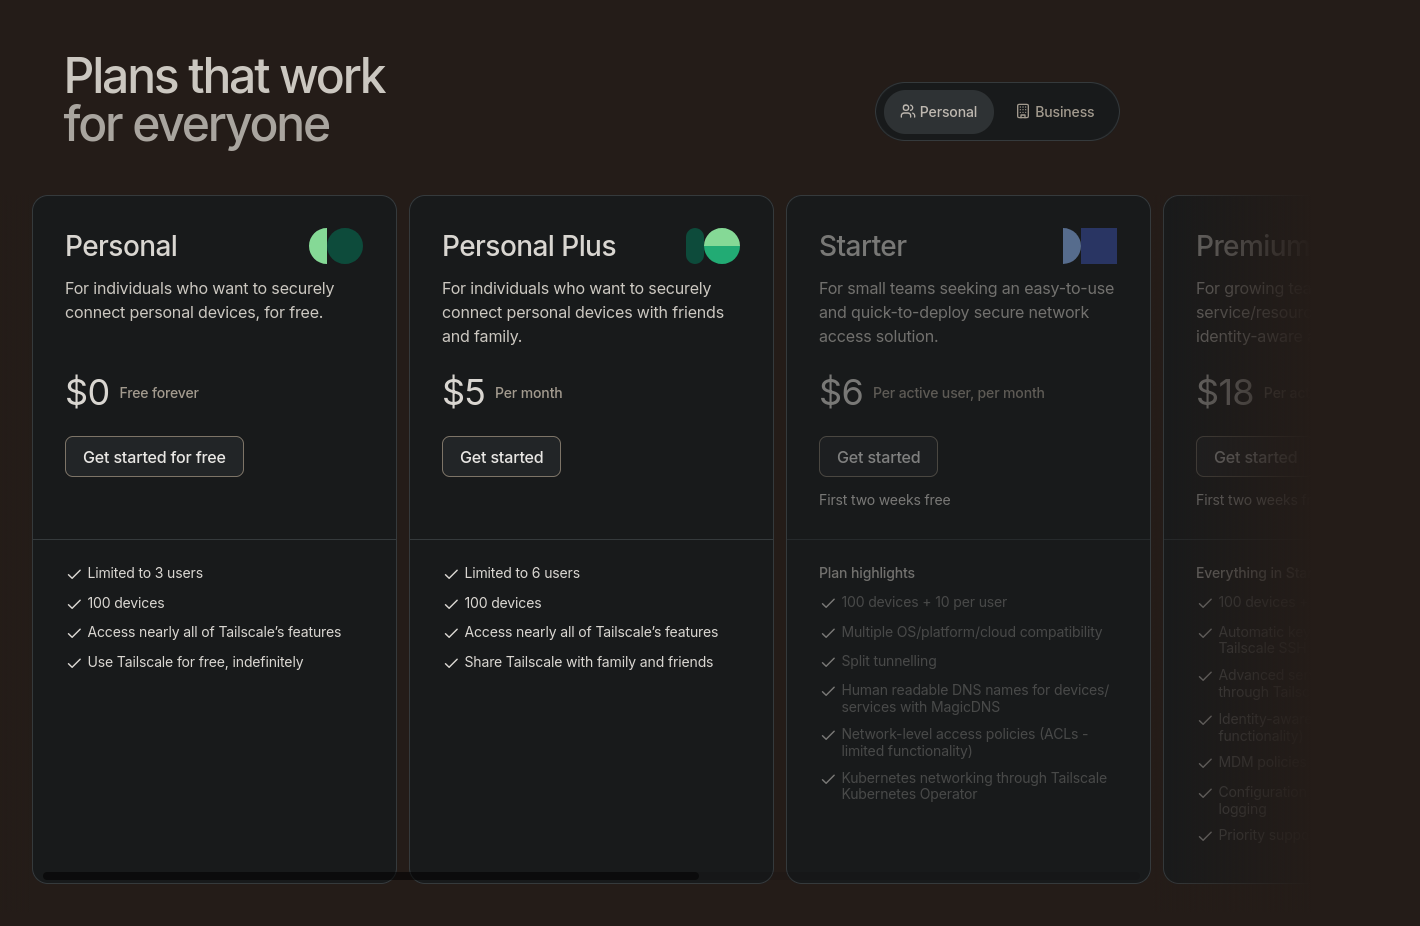Click the $0 Free forever price
The width and height of the screenshot is (1420, 926).
(132, 392)
